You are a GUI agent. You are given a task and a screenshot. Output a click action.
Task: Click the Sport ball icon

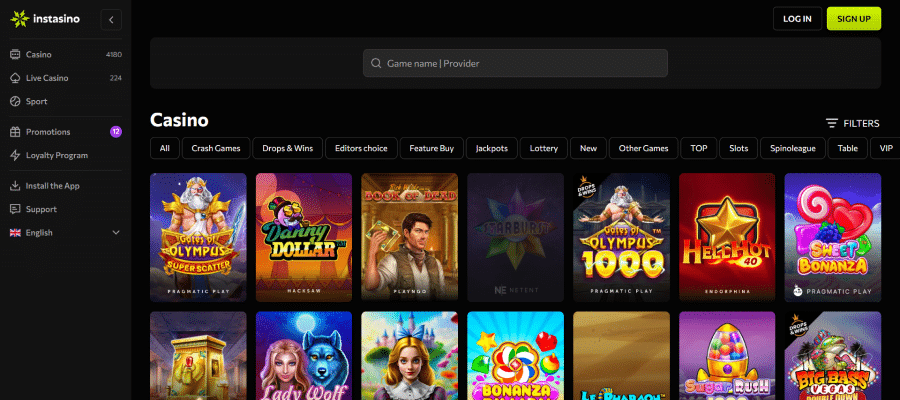coord(15,102)
